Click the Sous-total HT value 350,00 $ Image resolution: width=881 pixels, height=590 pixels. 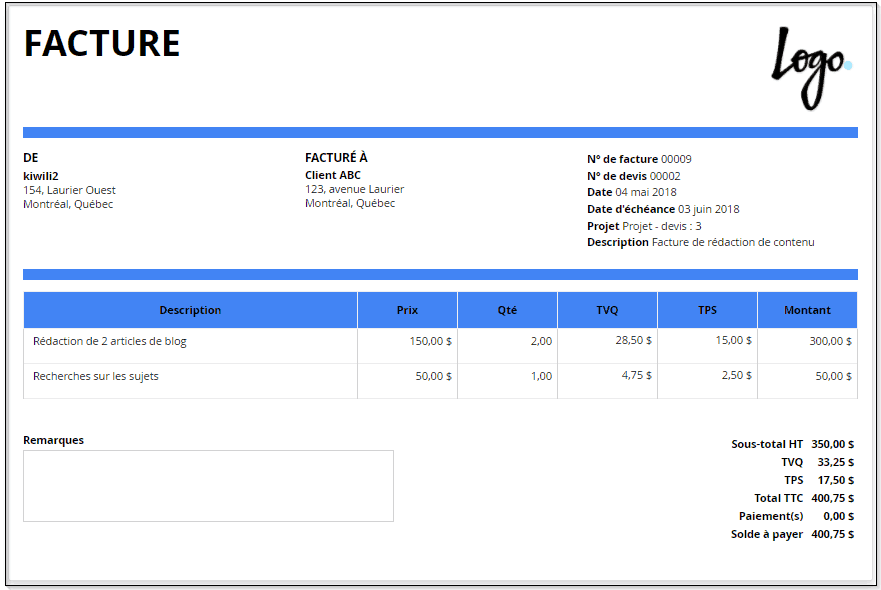click(832, 444)
